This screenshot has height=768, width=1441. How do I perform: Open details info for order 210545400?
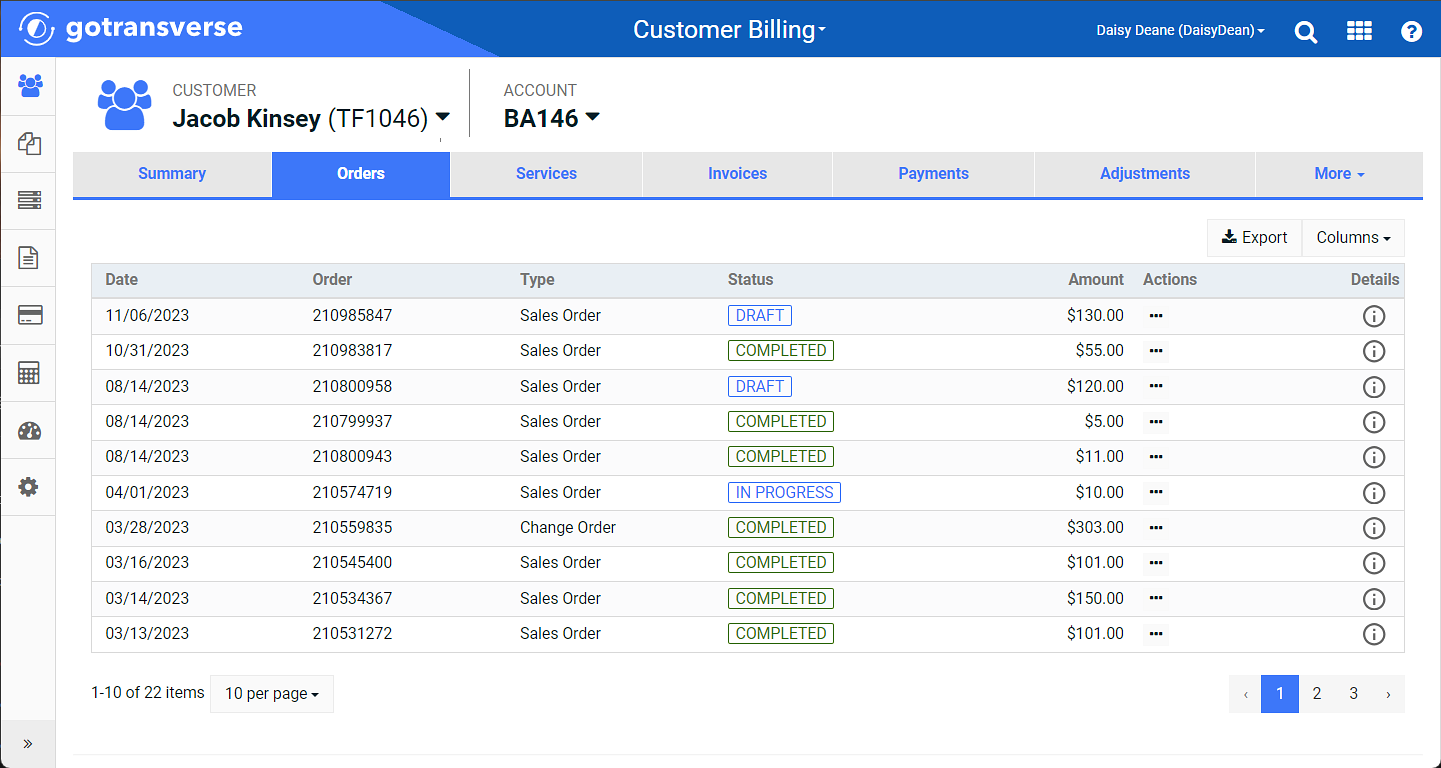[1374, 563]
